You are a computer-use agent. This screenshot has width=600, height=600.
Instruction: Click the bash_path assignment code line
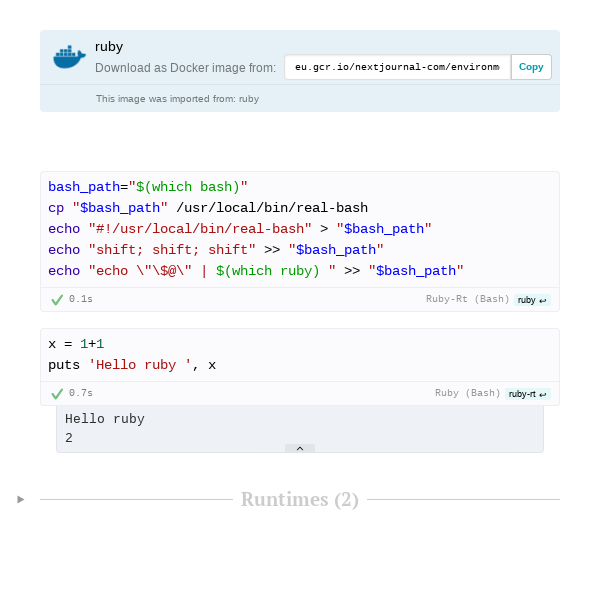[148, 187]
